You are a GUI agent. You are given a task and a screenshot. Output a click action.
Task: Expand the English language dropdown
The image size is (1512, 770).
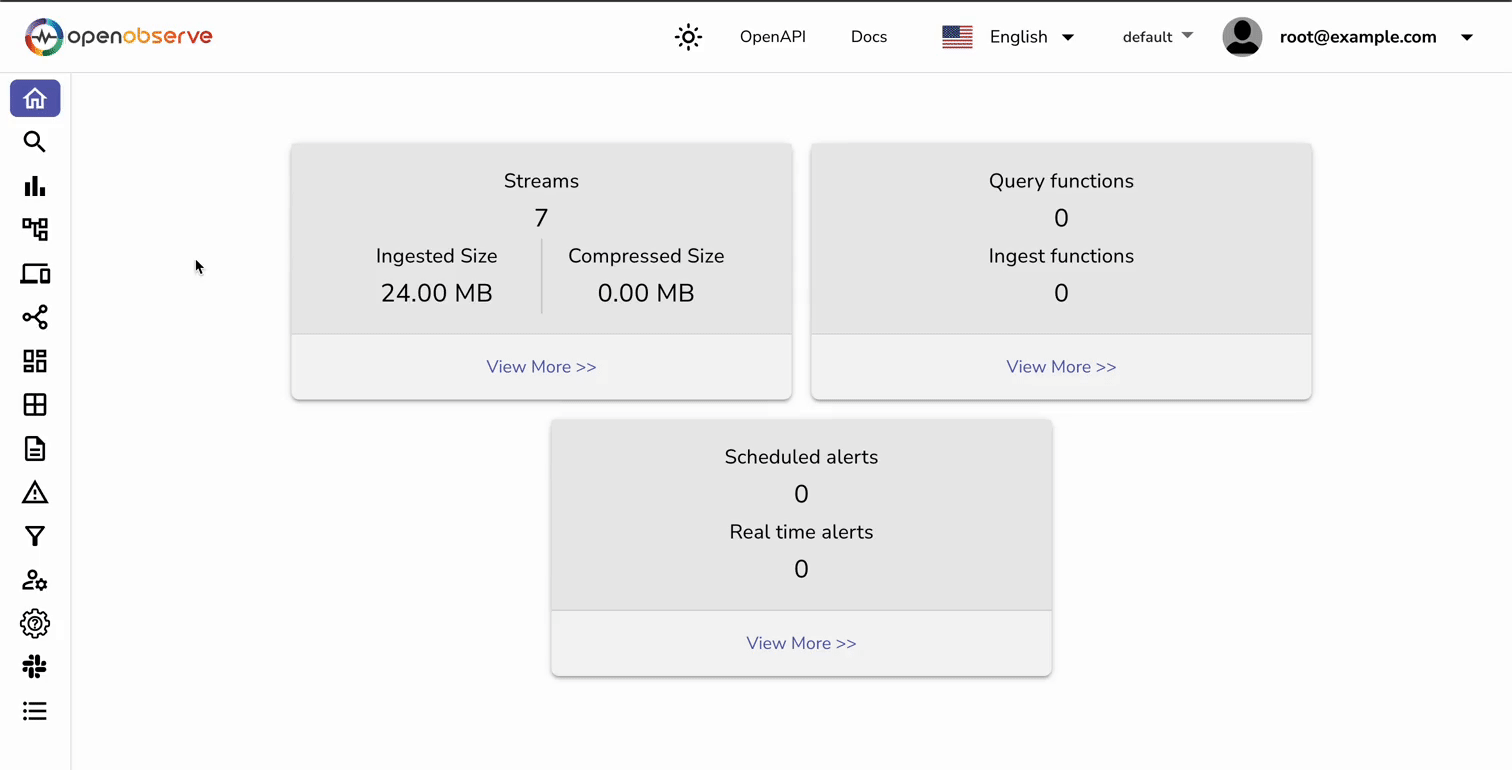tap(1018, 37)
